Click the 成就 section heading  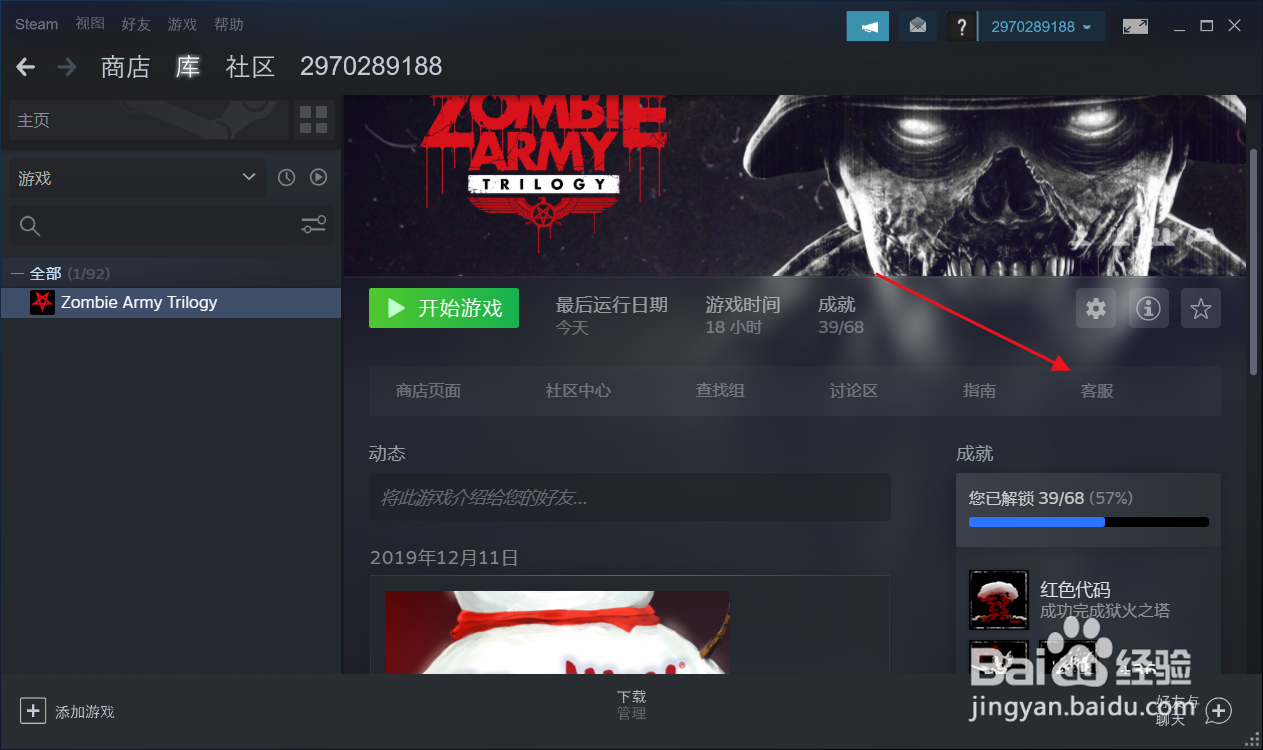[x=975, y=454]
